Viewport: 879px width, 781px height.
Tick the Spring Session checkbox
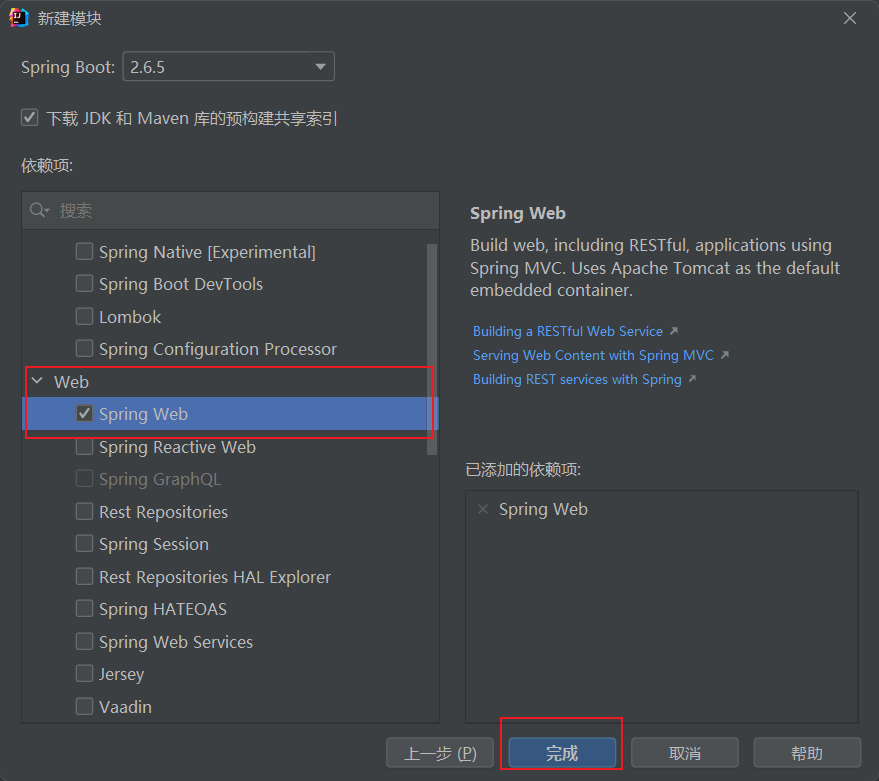pyautogui.click(x=84, y=543)
